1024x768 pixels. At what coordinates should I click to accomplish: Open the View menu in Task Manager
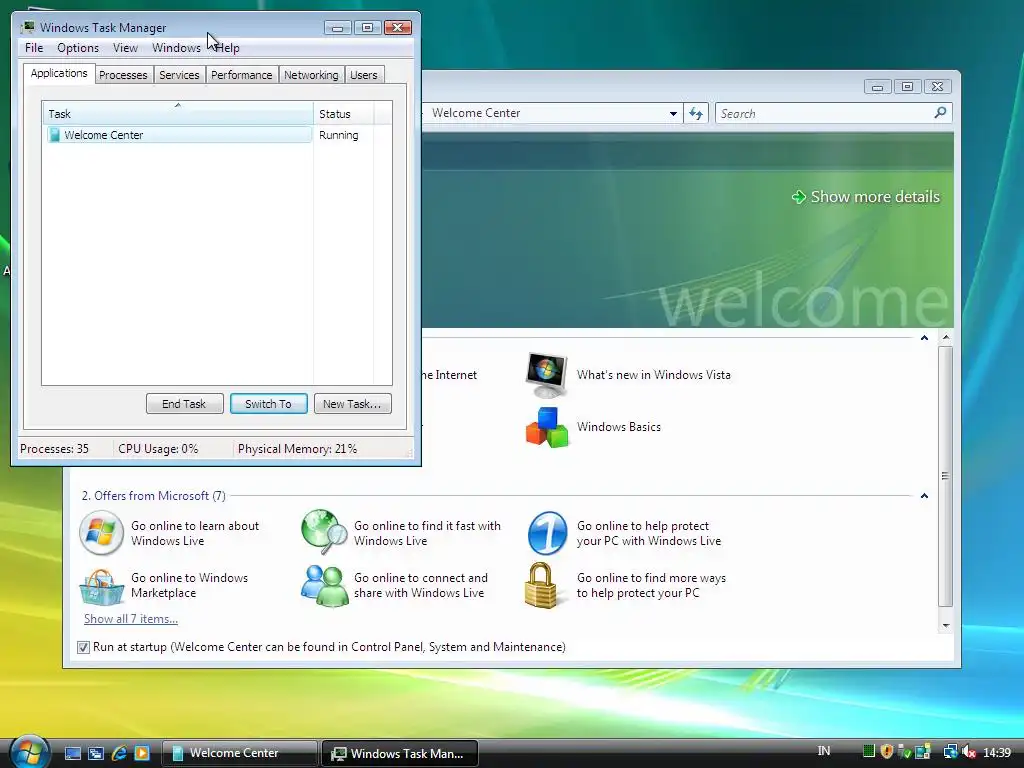tap(125, 48)
